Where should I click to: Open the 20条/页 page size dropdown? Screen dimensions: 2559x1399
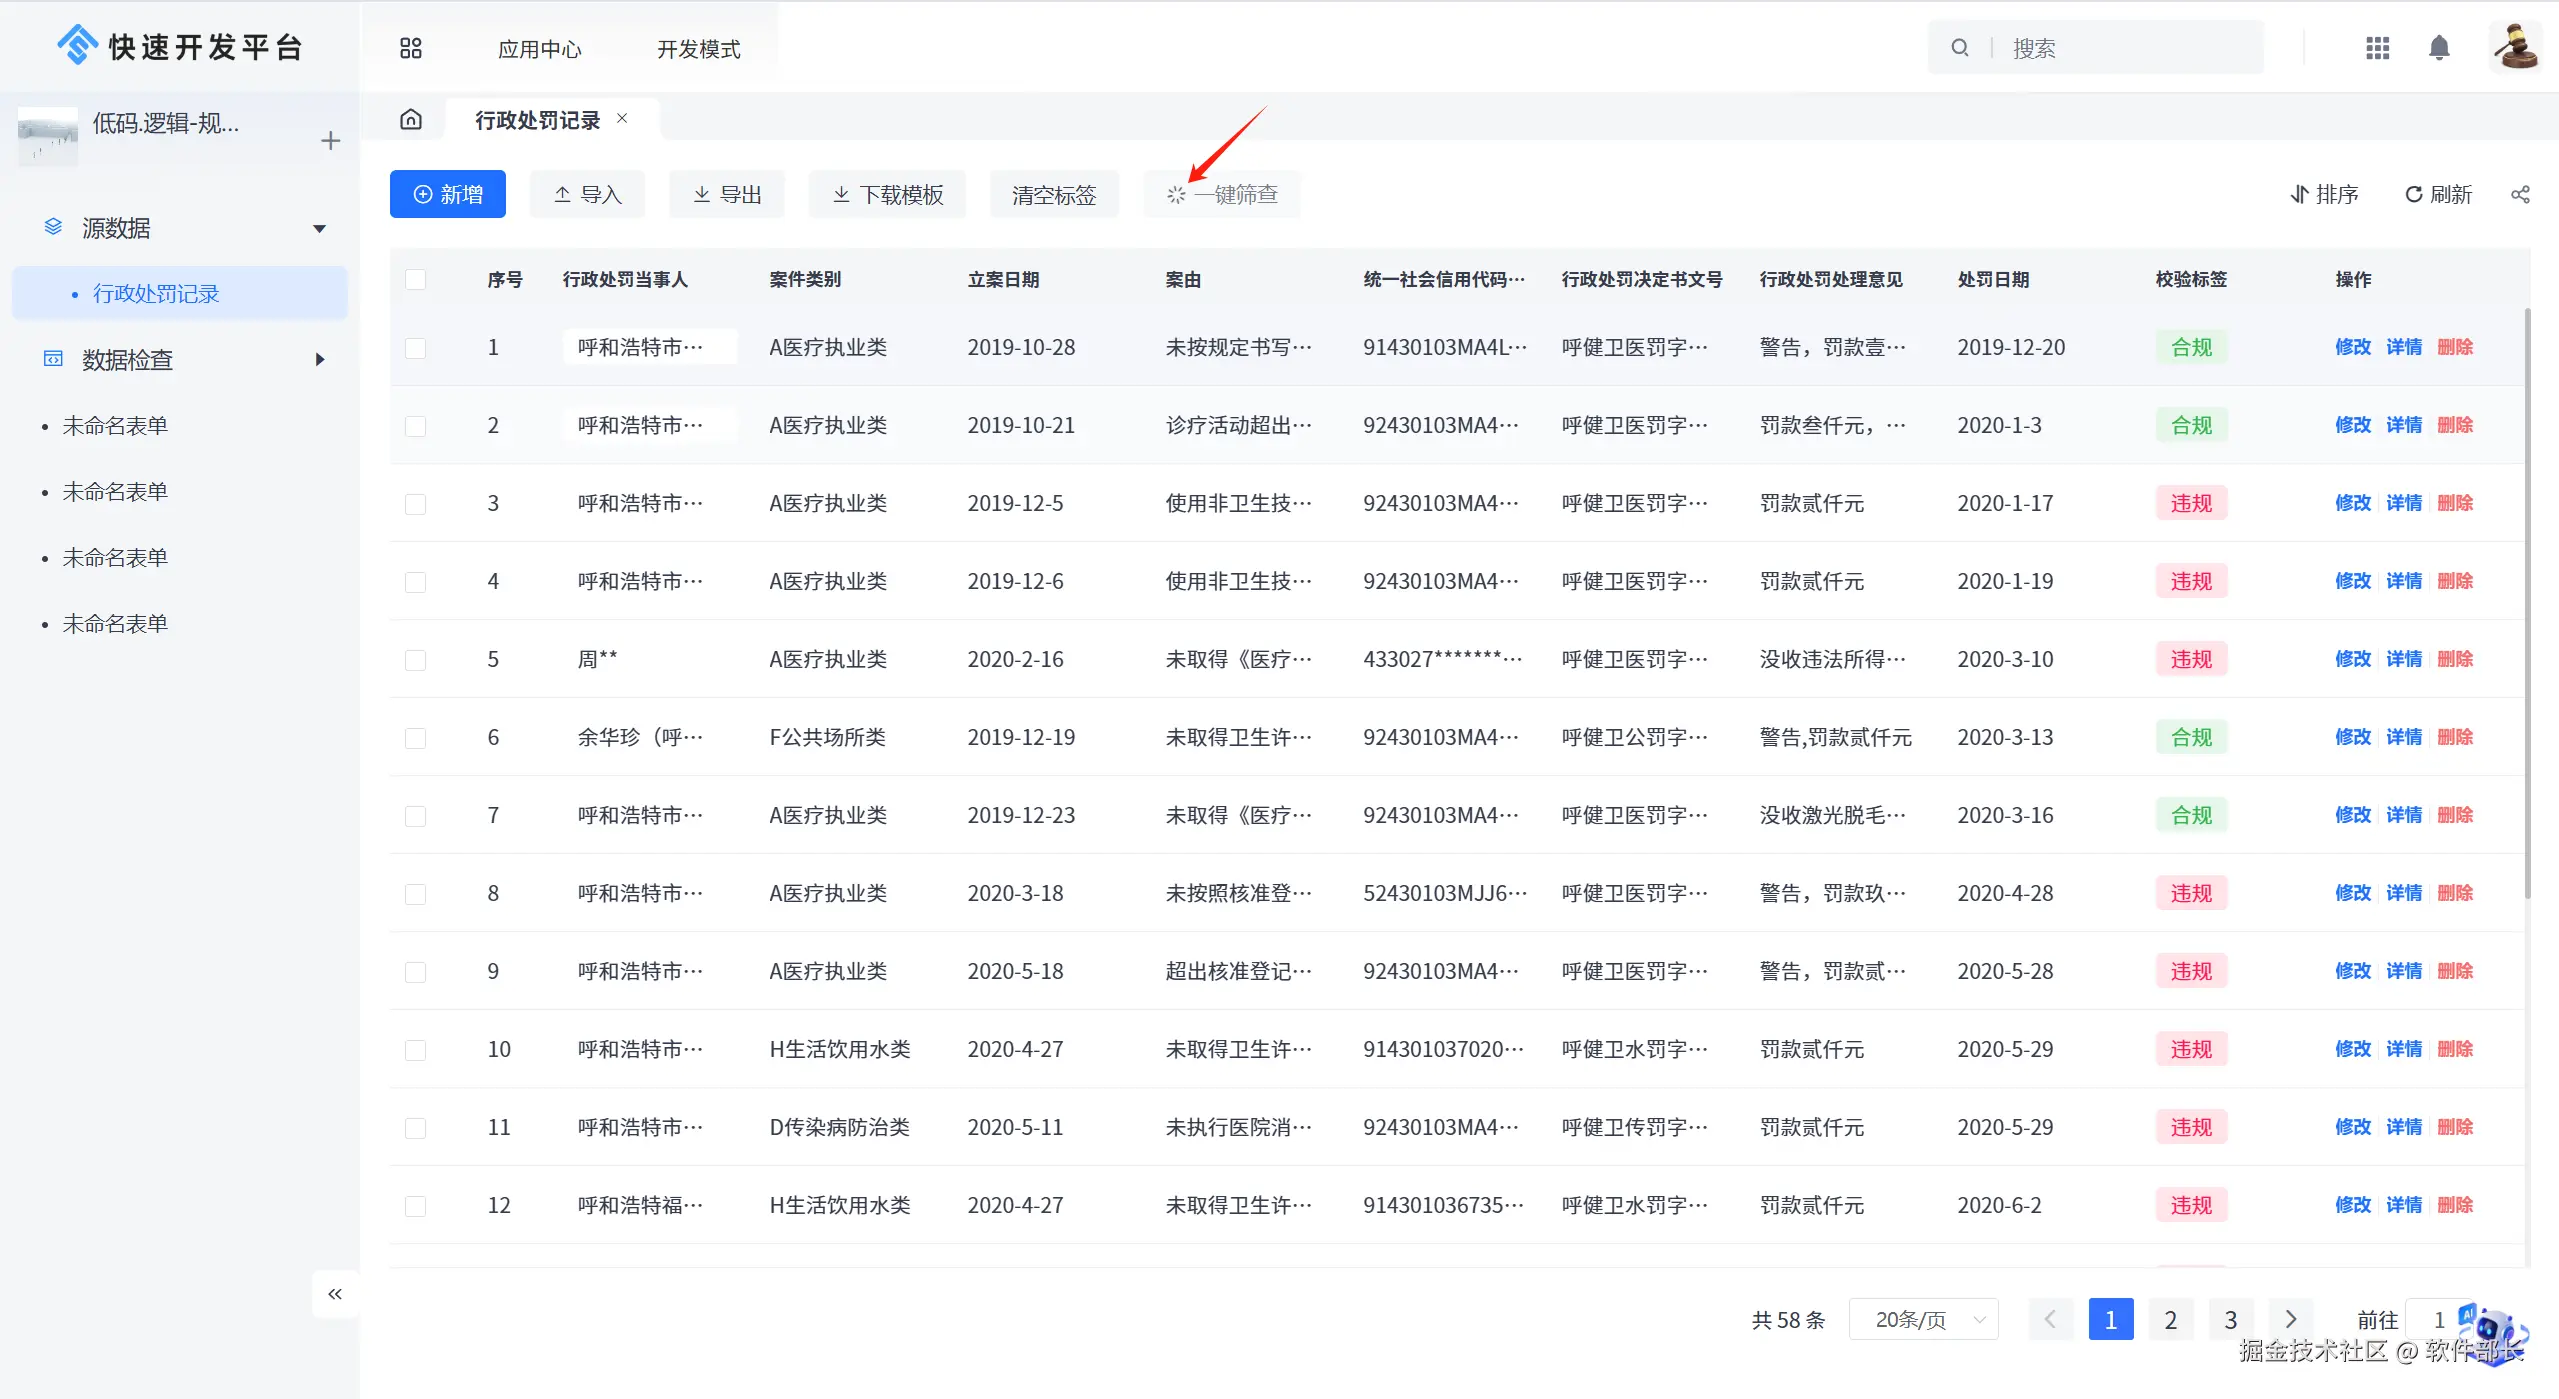pos(1923,1320)
